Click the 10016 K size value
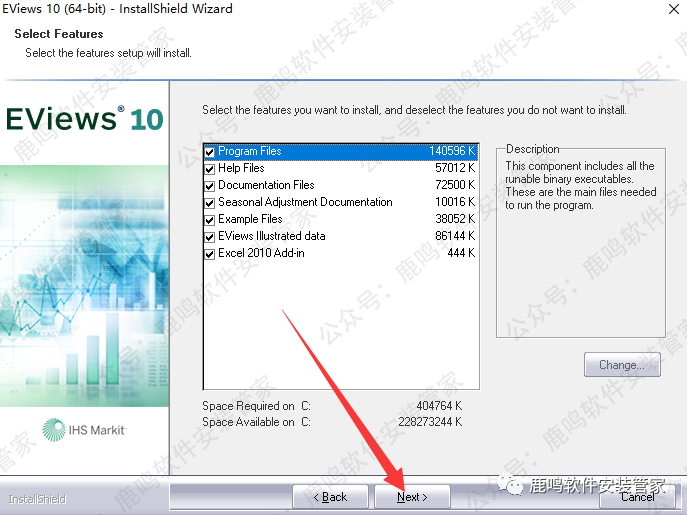The height and width of the screenshot is (515, 687). [x=455, y=202]
